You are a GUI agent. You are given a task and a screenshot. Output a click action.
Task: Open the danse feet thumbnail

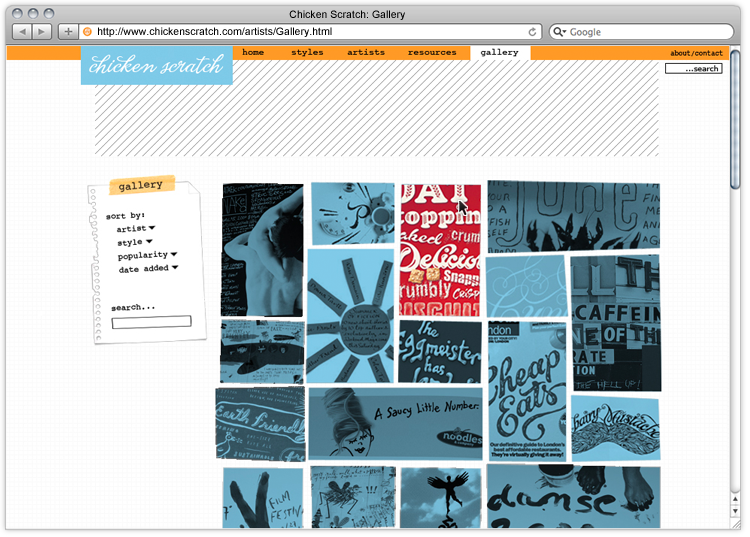pyautogui.click(x=574, y=496)
